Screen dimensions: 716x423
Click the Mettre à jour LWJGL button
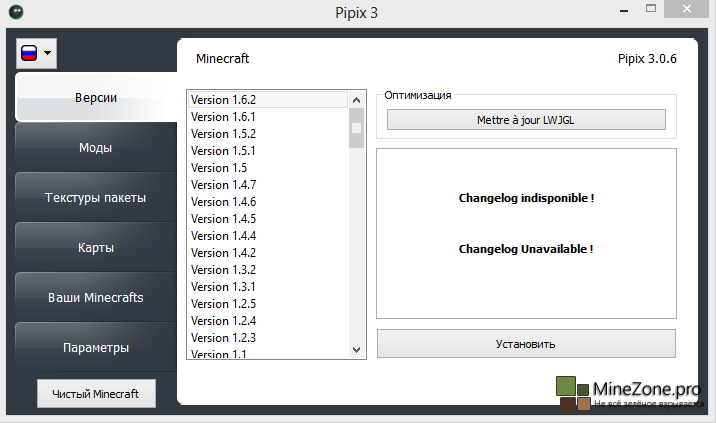click(526, 120)
